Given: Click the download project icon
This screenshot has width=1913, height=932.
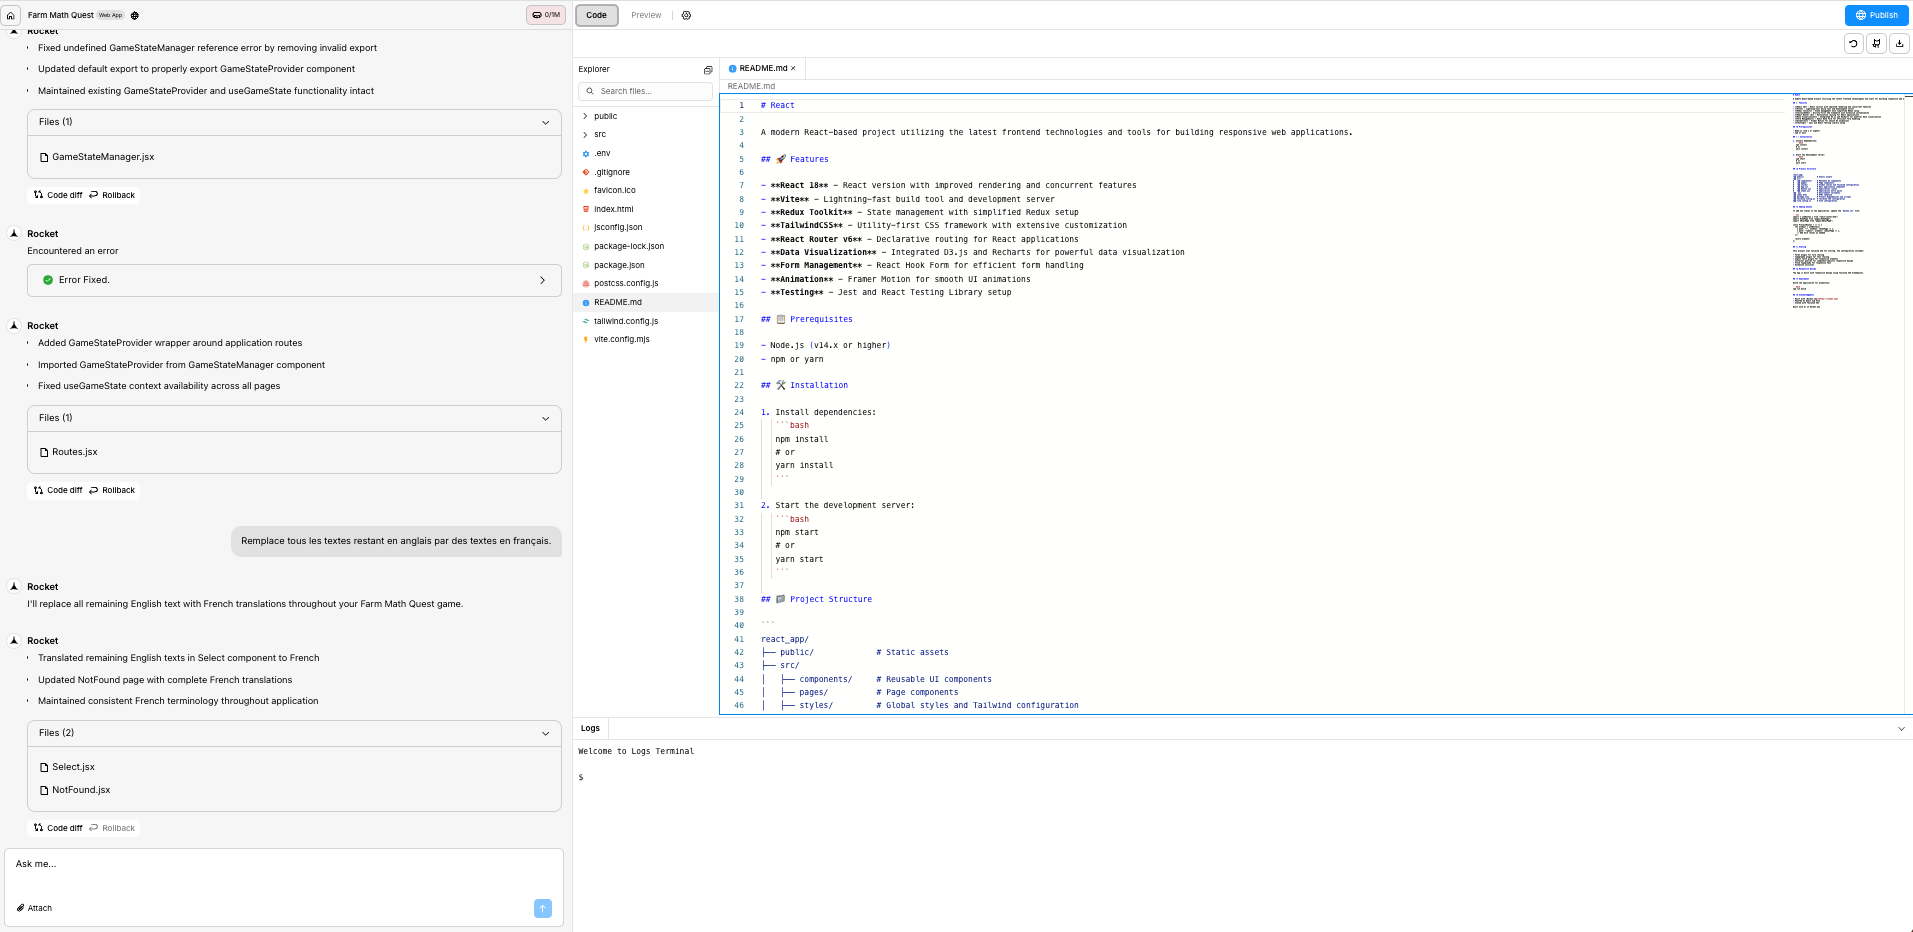Looking at the screenshot, I should [1899, 44].
